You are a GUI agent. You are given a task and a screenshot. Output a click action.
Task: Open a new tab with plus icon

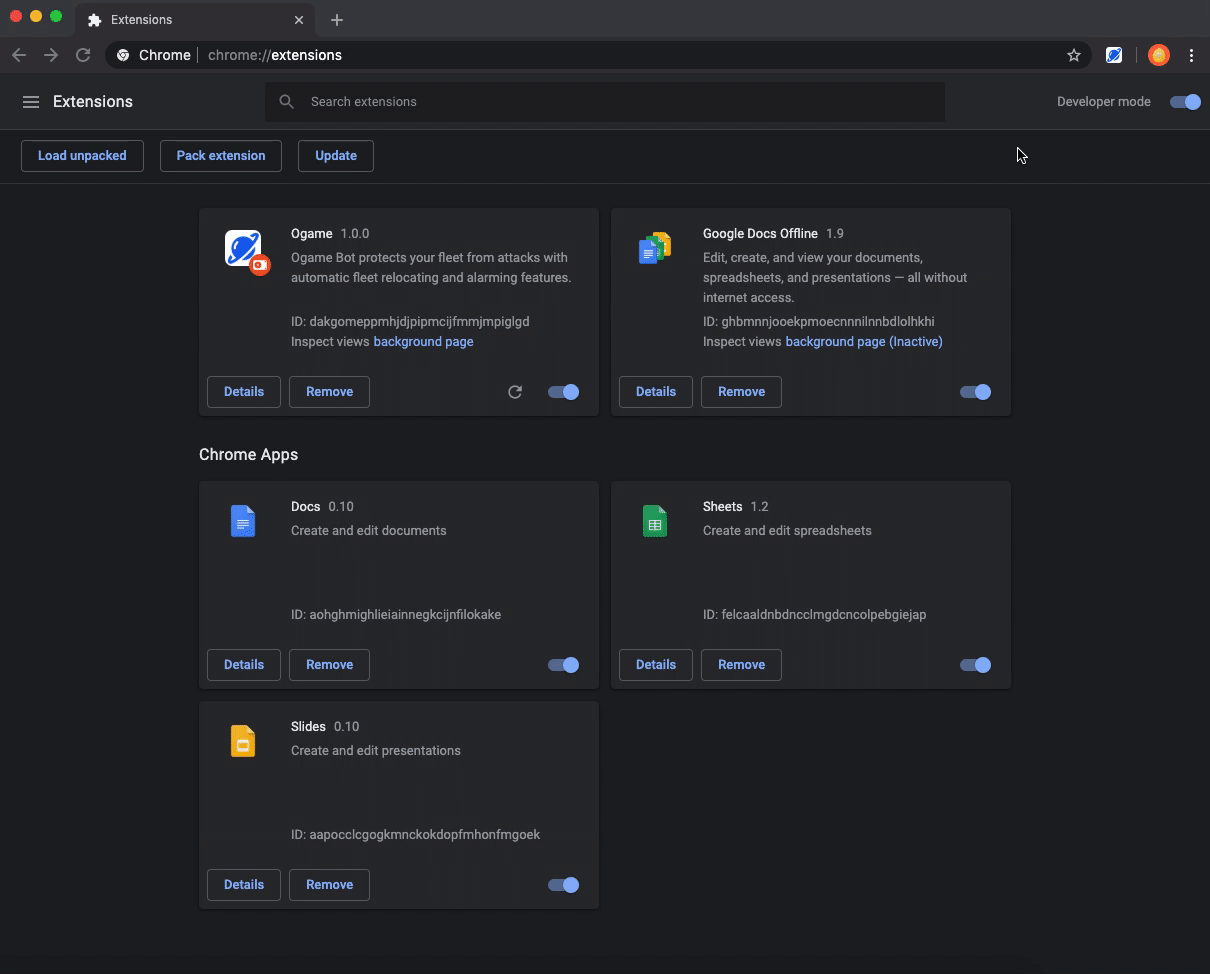(x=337, y=20)
